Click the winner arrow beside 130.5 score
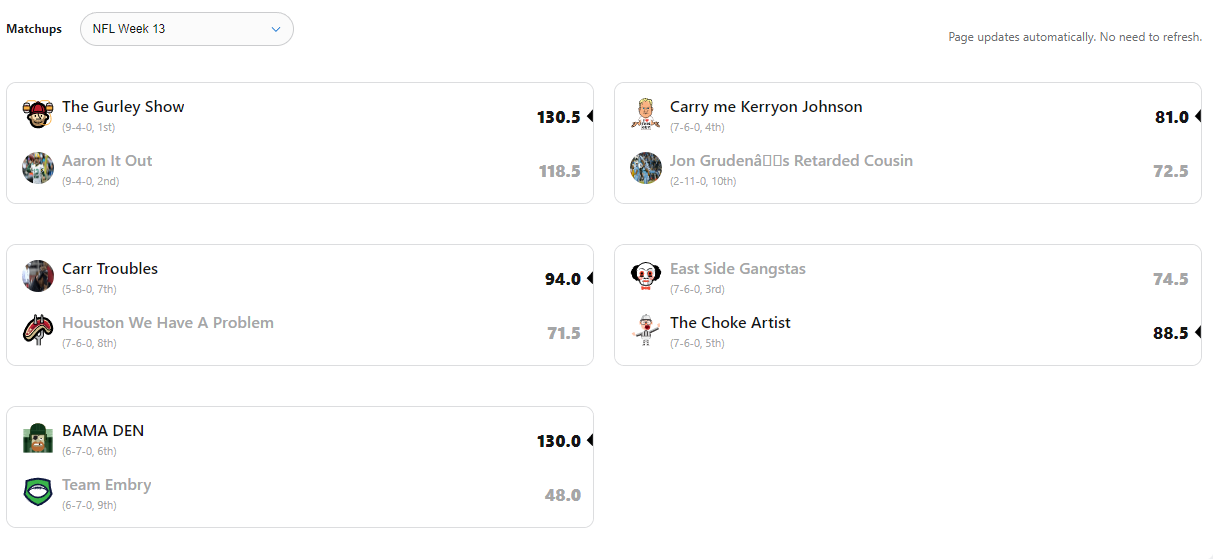The image size is (1213, 559). pyautogui.click(x=590, y=116)
